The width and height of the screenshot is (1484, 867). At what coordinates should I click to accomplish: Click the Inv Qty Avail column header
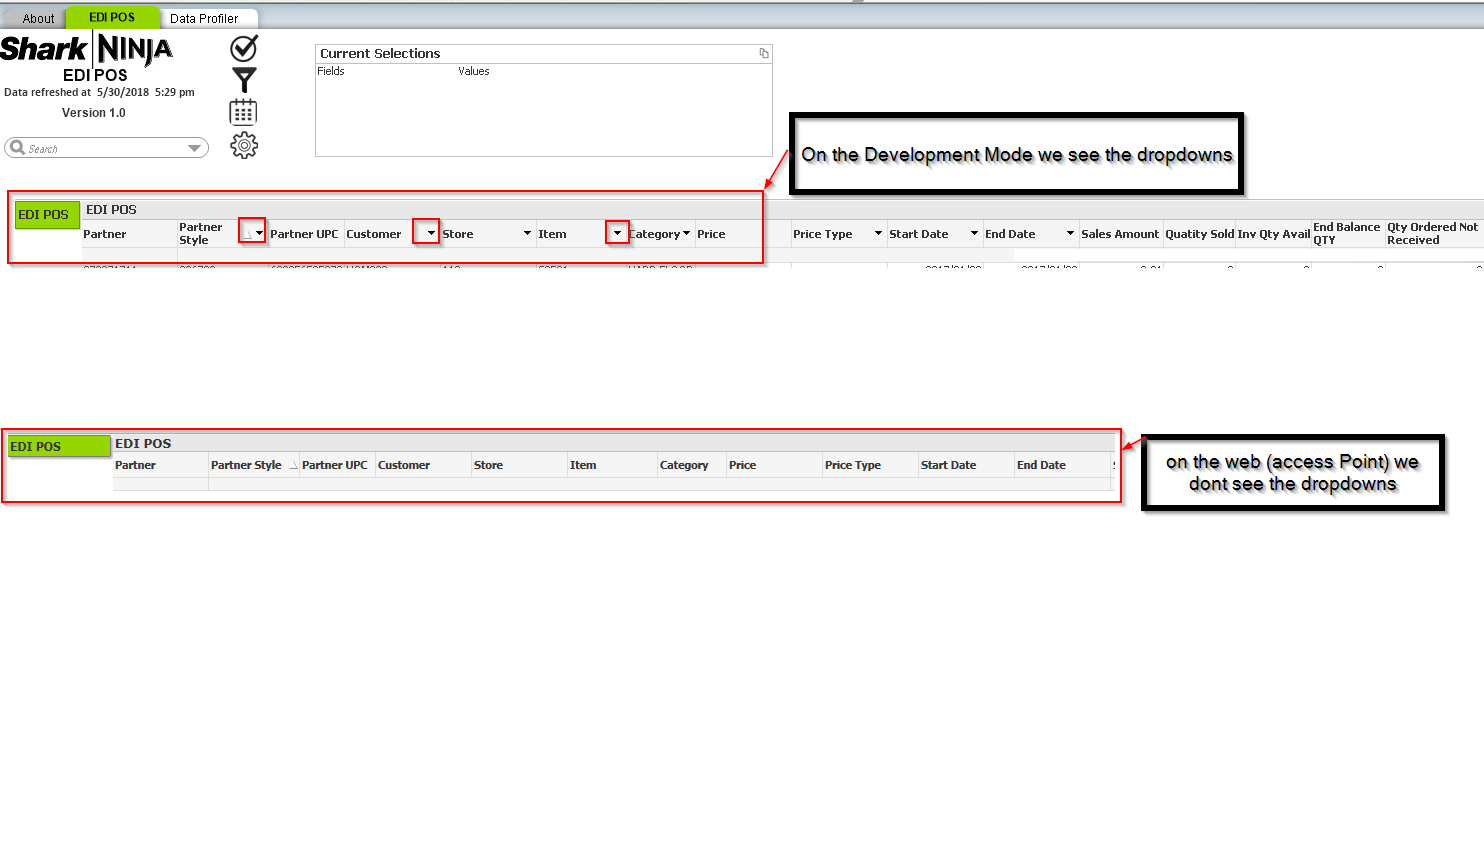tap(1273, 234)
